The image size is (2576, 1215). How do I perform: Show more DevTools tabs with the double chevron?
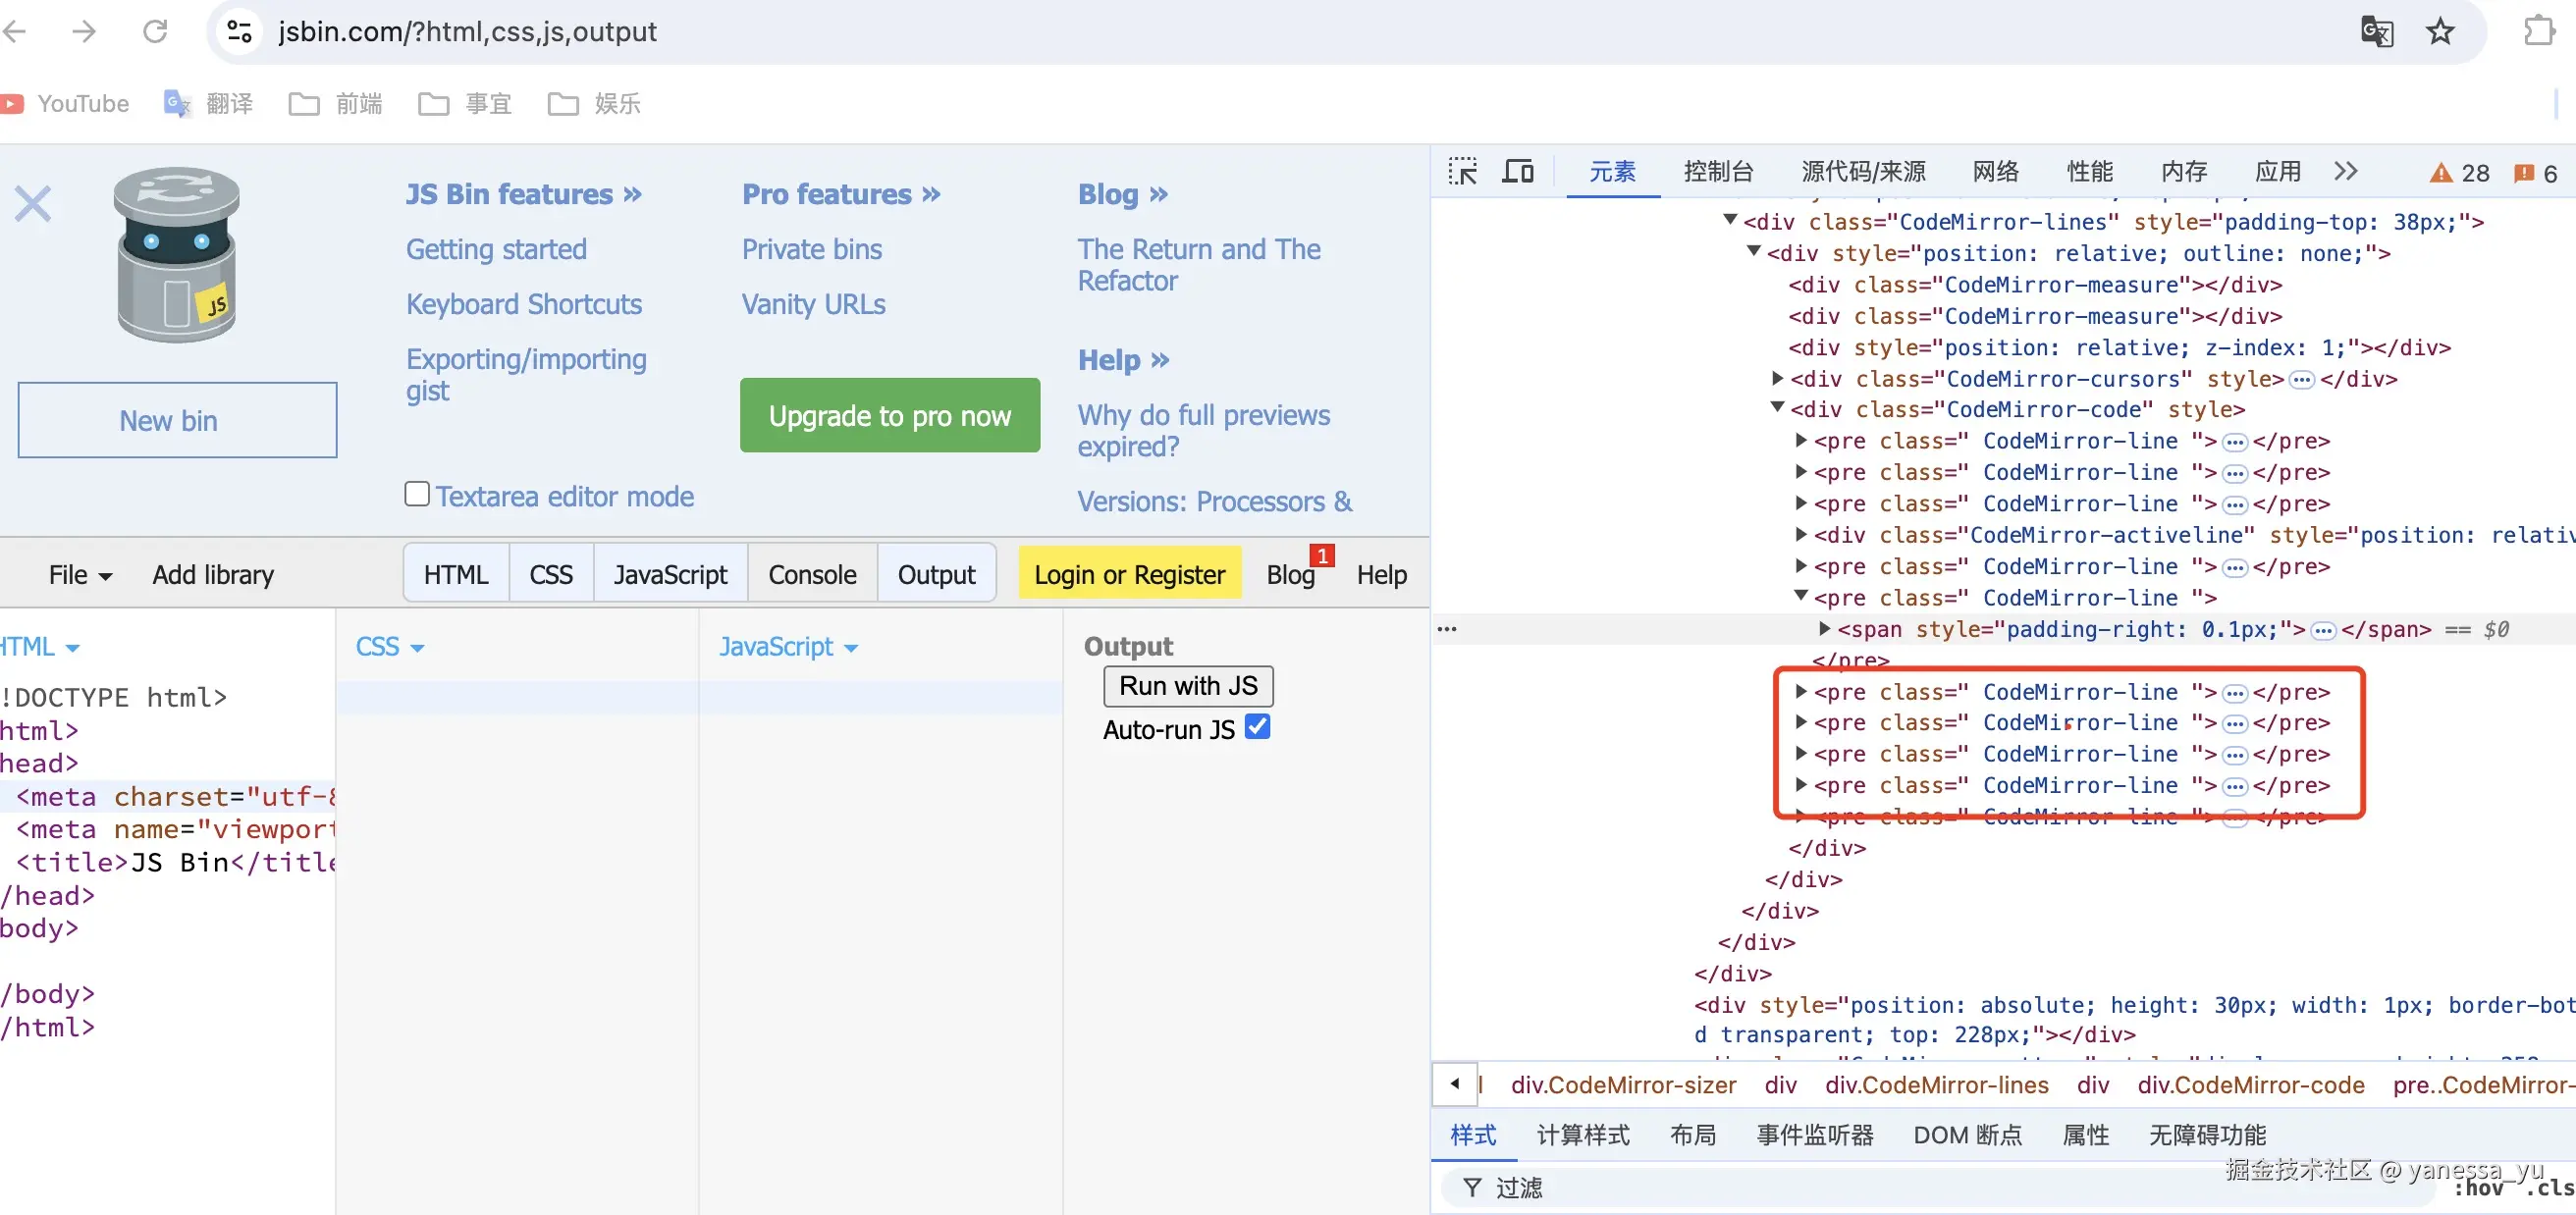2346,172
